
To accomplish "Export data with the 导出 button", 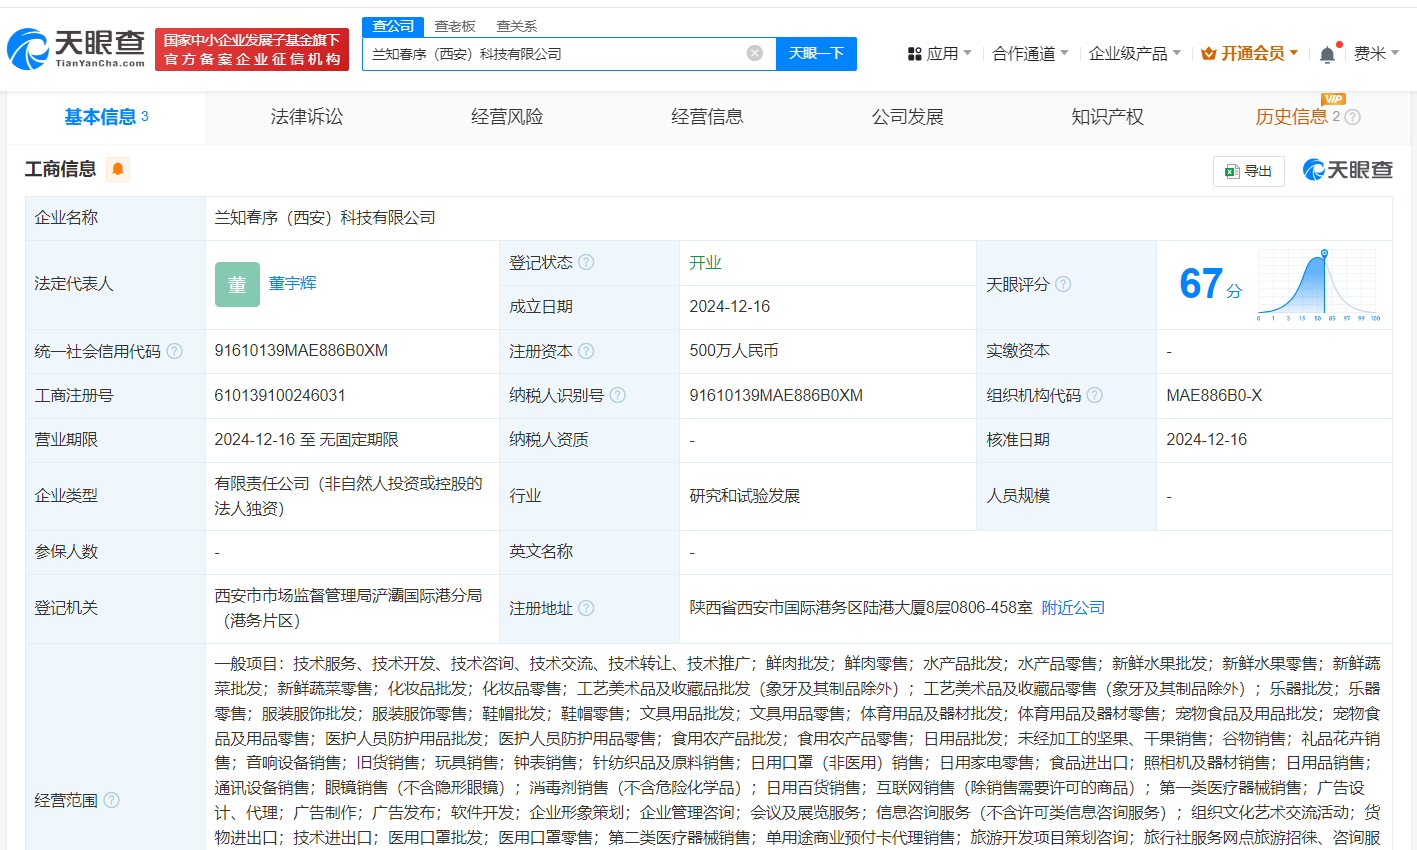I will click(x=1248, y=171).
